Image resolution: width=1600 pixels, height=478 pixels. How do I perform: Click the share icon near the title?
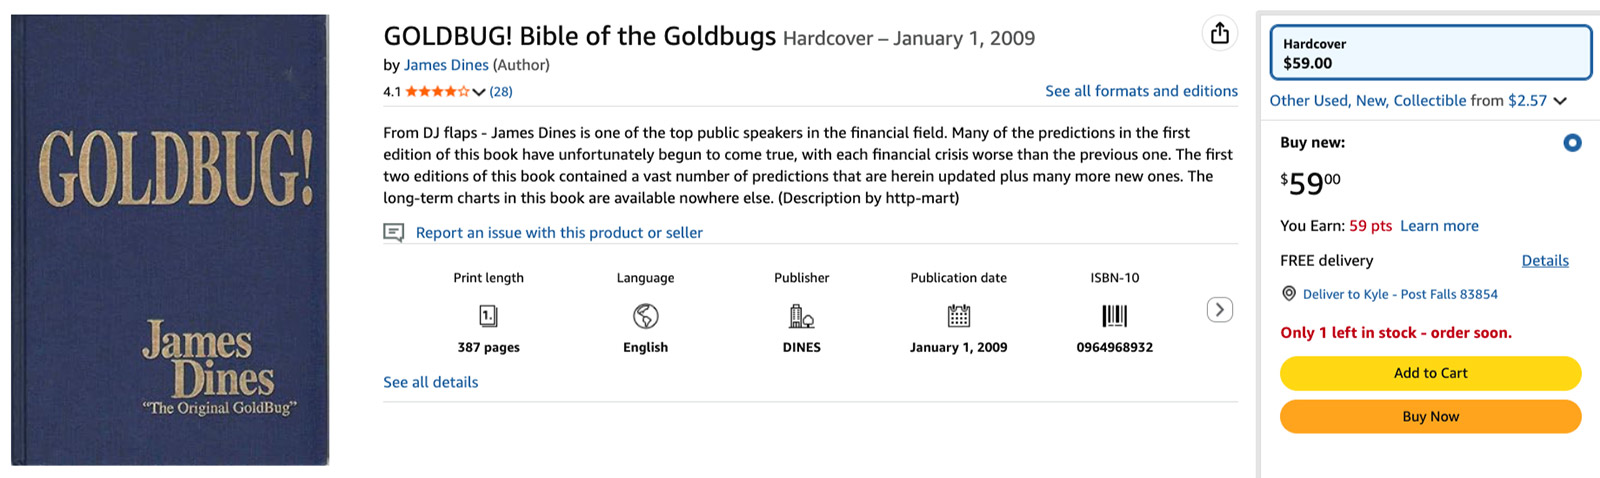coord(1219,34)
